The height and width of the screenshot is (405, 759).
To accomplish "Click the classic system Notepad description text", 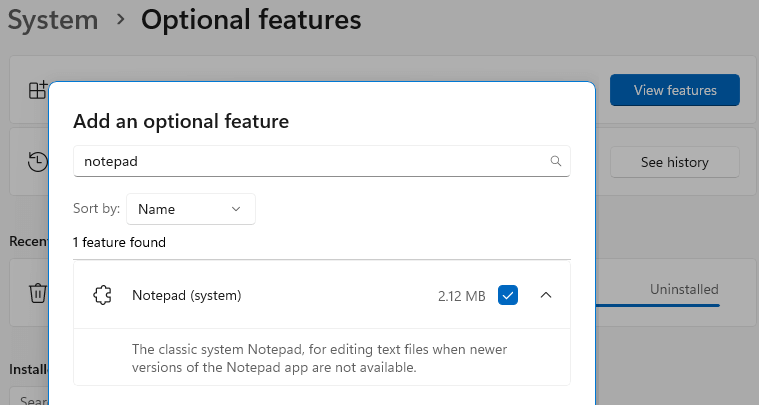I will click(319, 358).
